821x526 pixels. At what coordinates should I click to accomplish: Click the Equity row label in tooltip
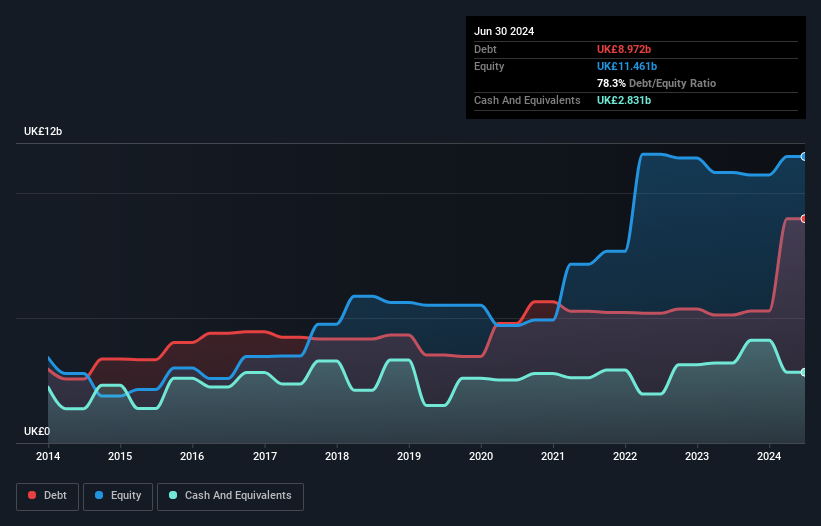[x=489, y=66]
